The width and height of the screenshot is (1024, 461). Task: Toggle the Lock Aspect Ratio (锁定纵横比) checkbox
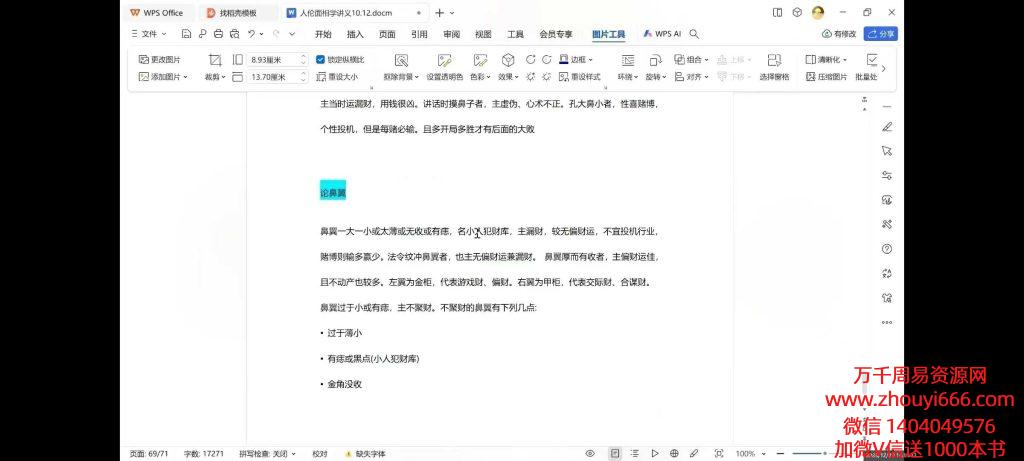(x=320, y=59)
